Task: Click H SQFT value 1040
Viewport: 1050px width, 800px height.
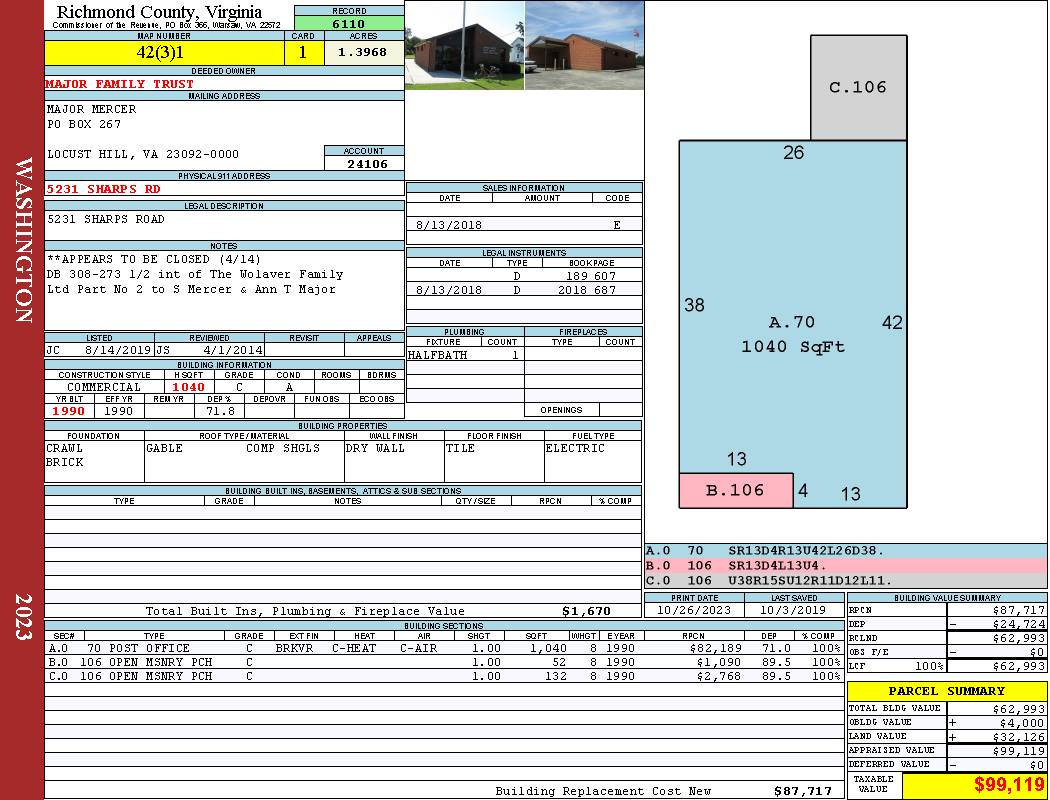Action: point(188,387)
